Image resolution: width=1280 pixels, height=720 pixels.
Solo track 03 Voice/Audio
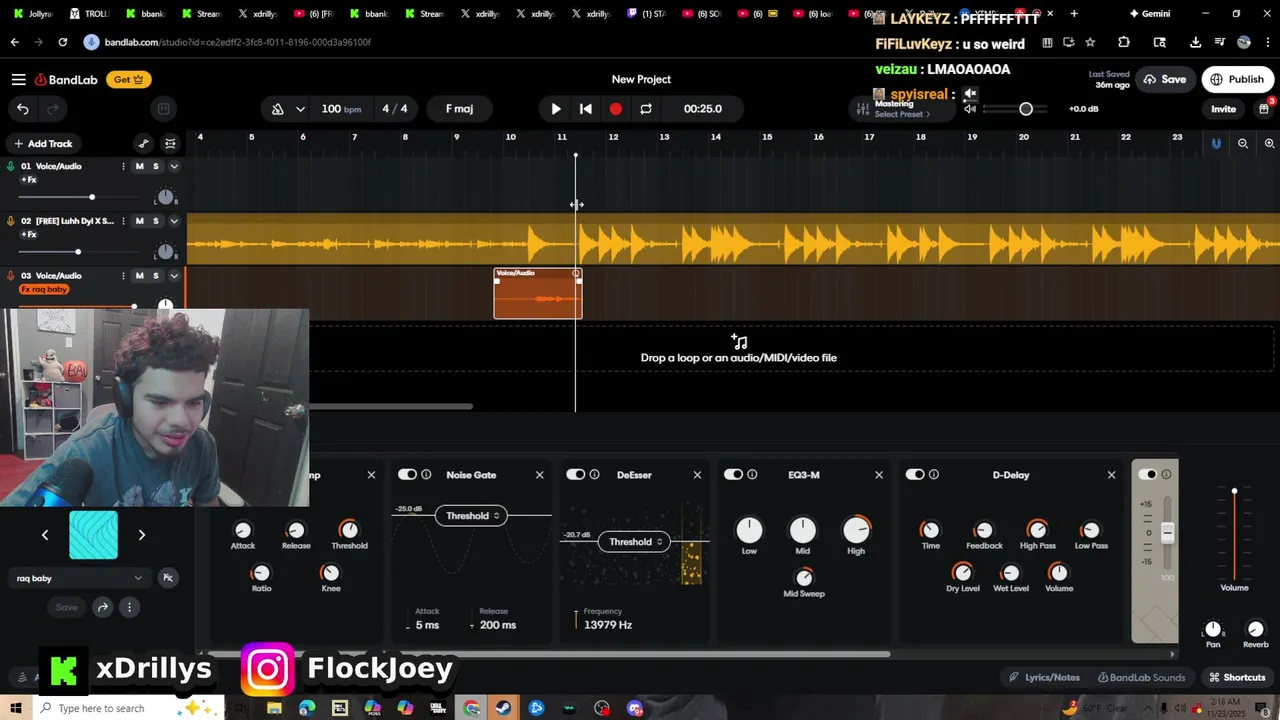pos(156,276)
